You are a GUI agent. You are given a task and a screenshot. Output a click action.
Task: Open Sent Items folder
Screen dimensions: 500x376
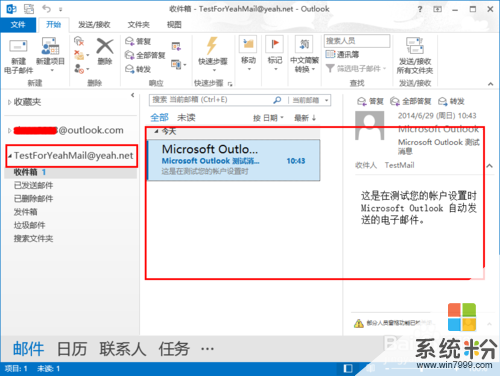pos(33,185)
